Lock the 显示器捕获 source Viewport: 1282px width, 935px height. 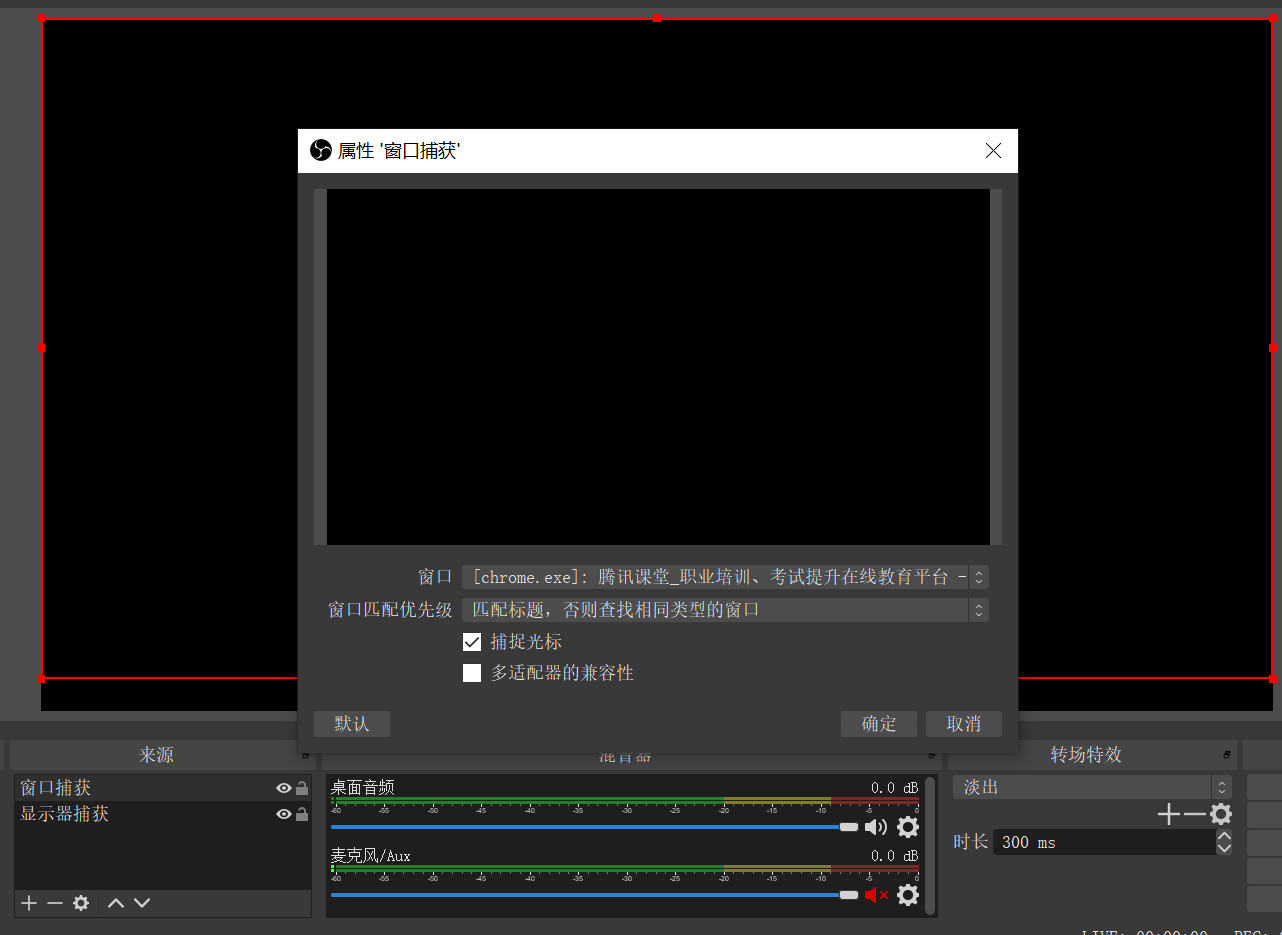[x=302, y=814]
